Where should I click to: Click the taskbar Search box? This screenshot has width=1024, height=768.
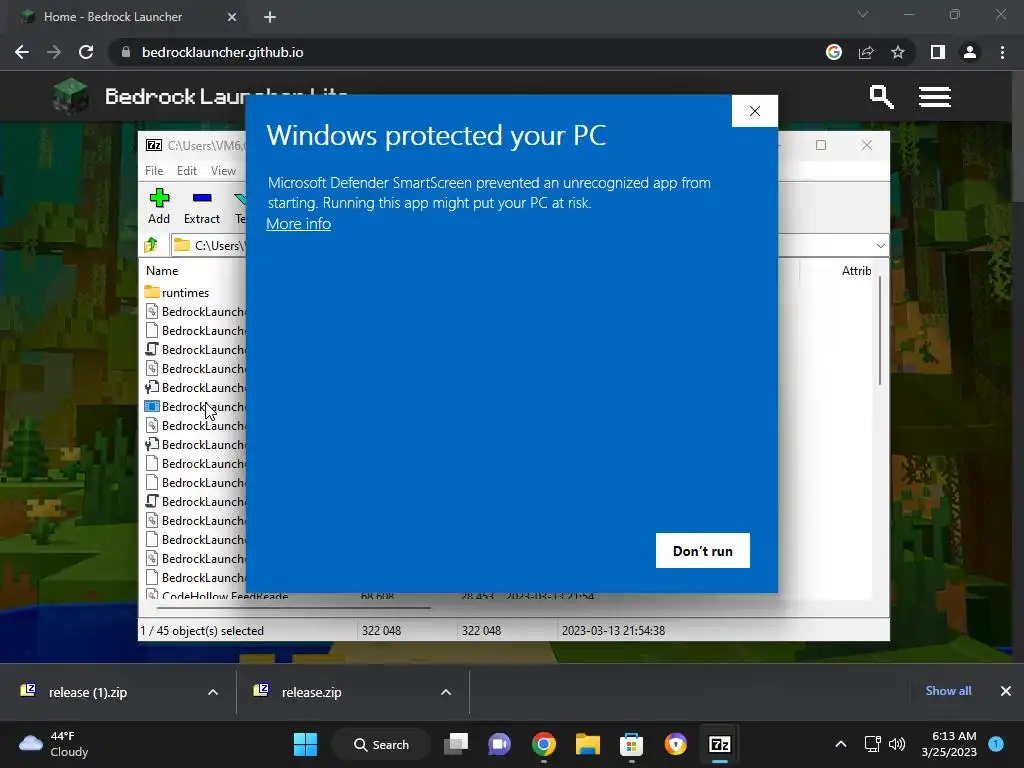coord(381,744)
